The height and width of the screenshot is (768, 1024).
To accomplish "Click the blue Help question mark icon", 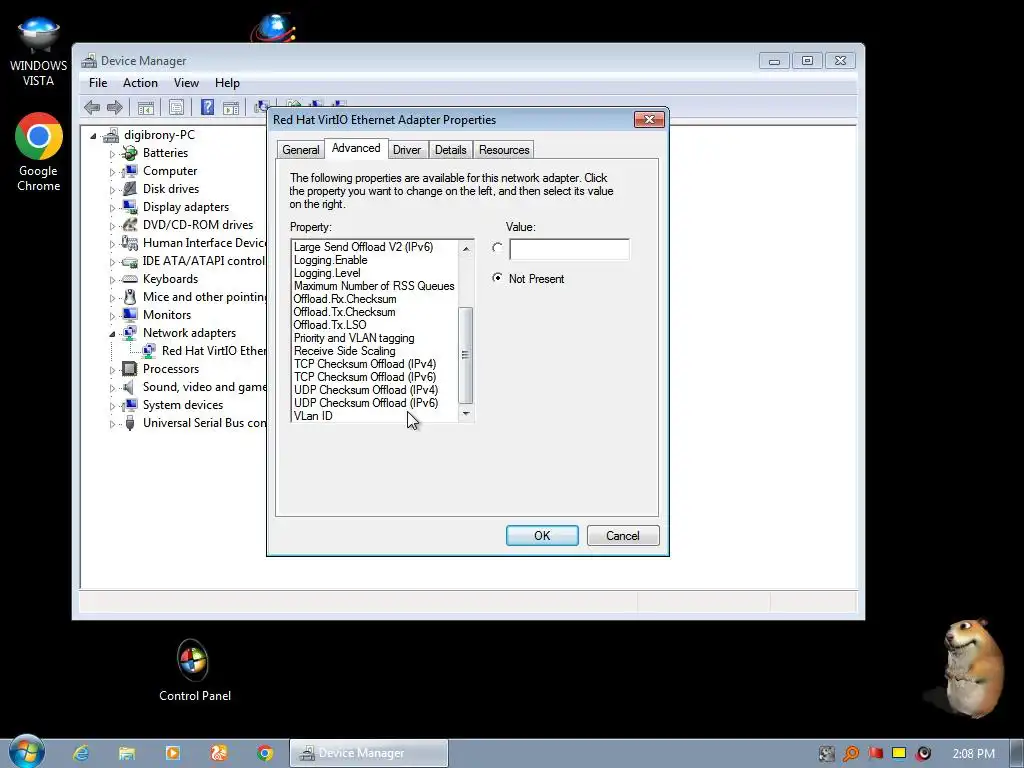I will point(208,107).
